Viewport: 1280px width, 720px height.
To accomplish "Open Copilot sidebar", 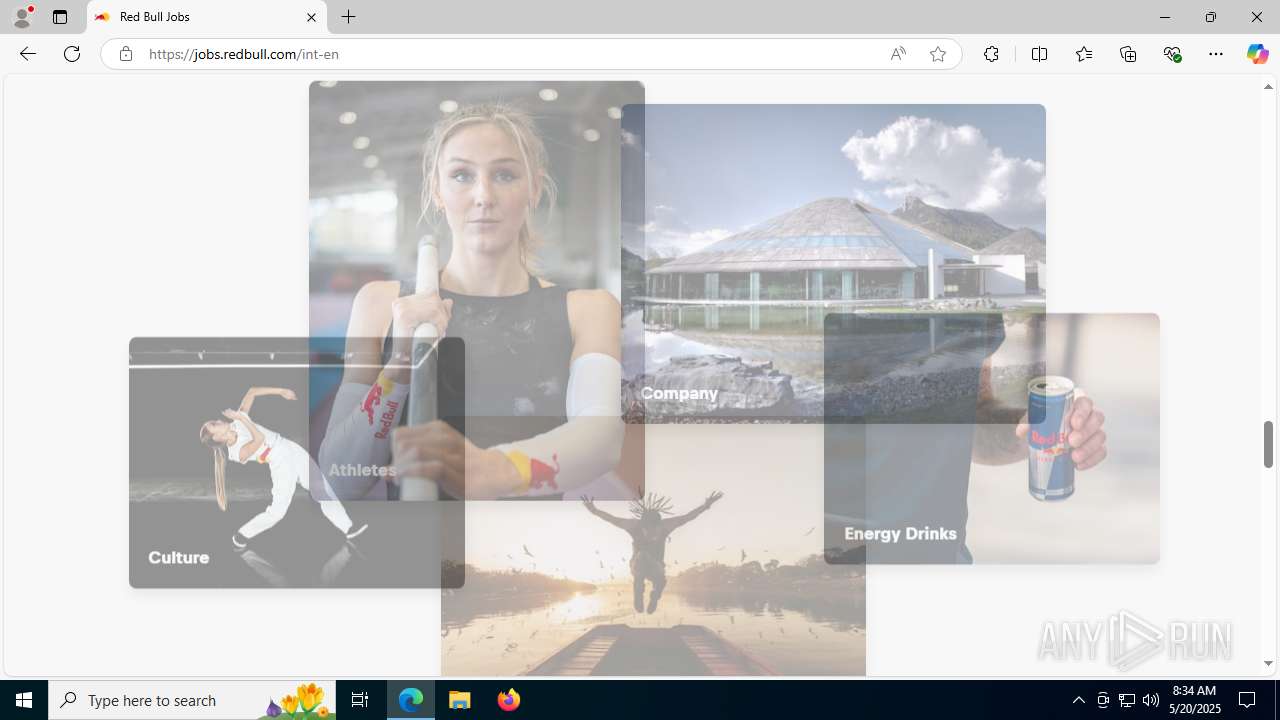I will (1257, 54).
